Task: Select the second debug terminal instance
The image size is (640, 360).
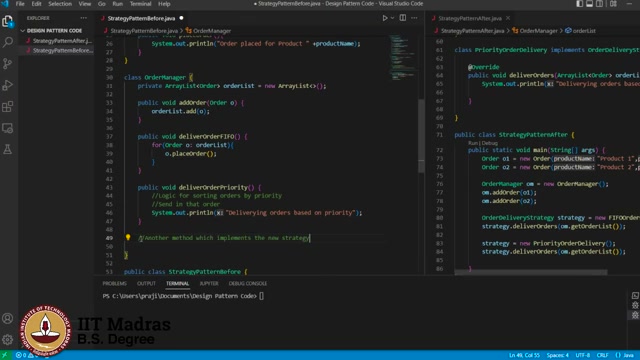Action: point(635,315)
